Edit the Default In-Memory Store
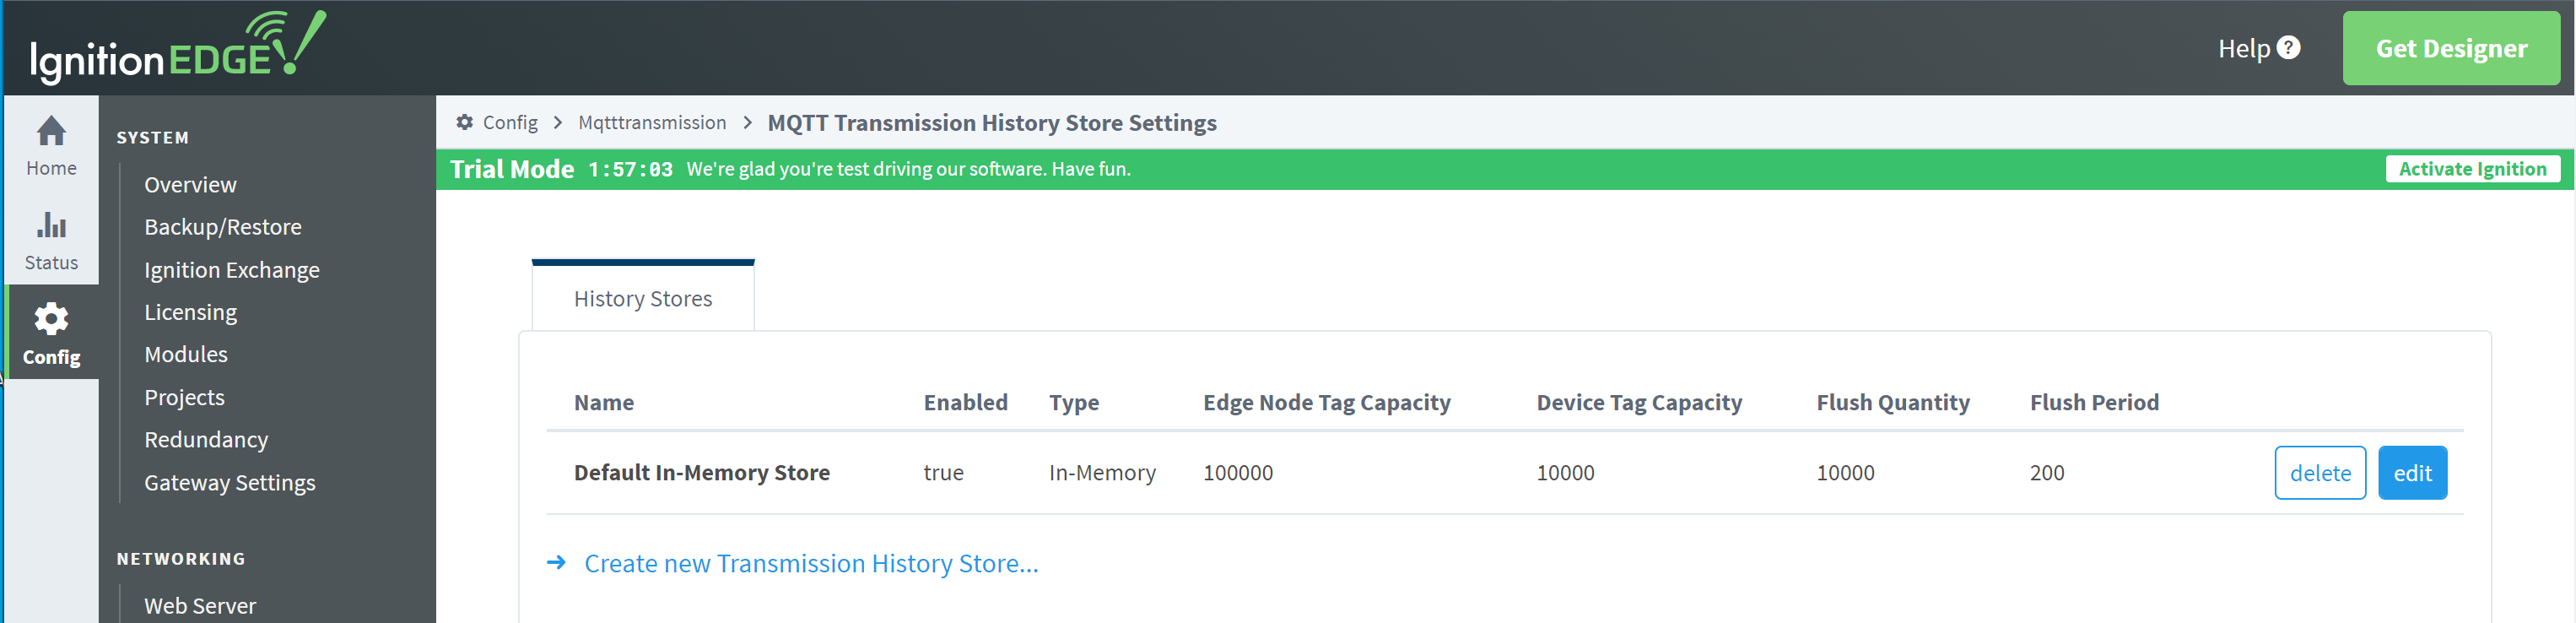This screenshot has height=623, width=2576. pos(2412,473)
